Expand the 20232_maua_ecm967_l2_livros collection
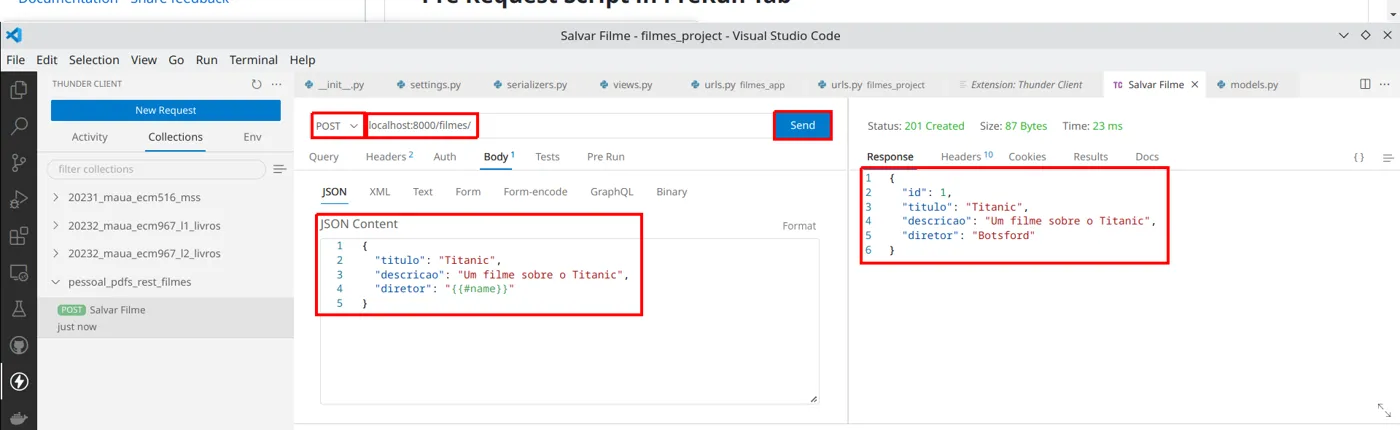This screenshot has width=1400, height=430. tap(55, 254)
